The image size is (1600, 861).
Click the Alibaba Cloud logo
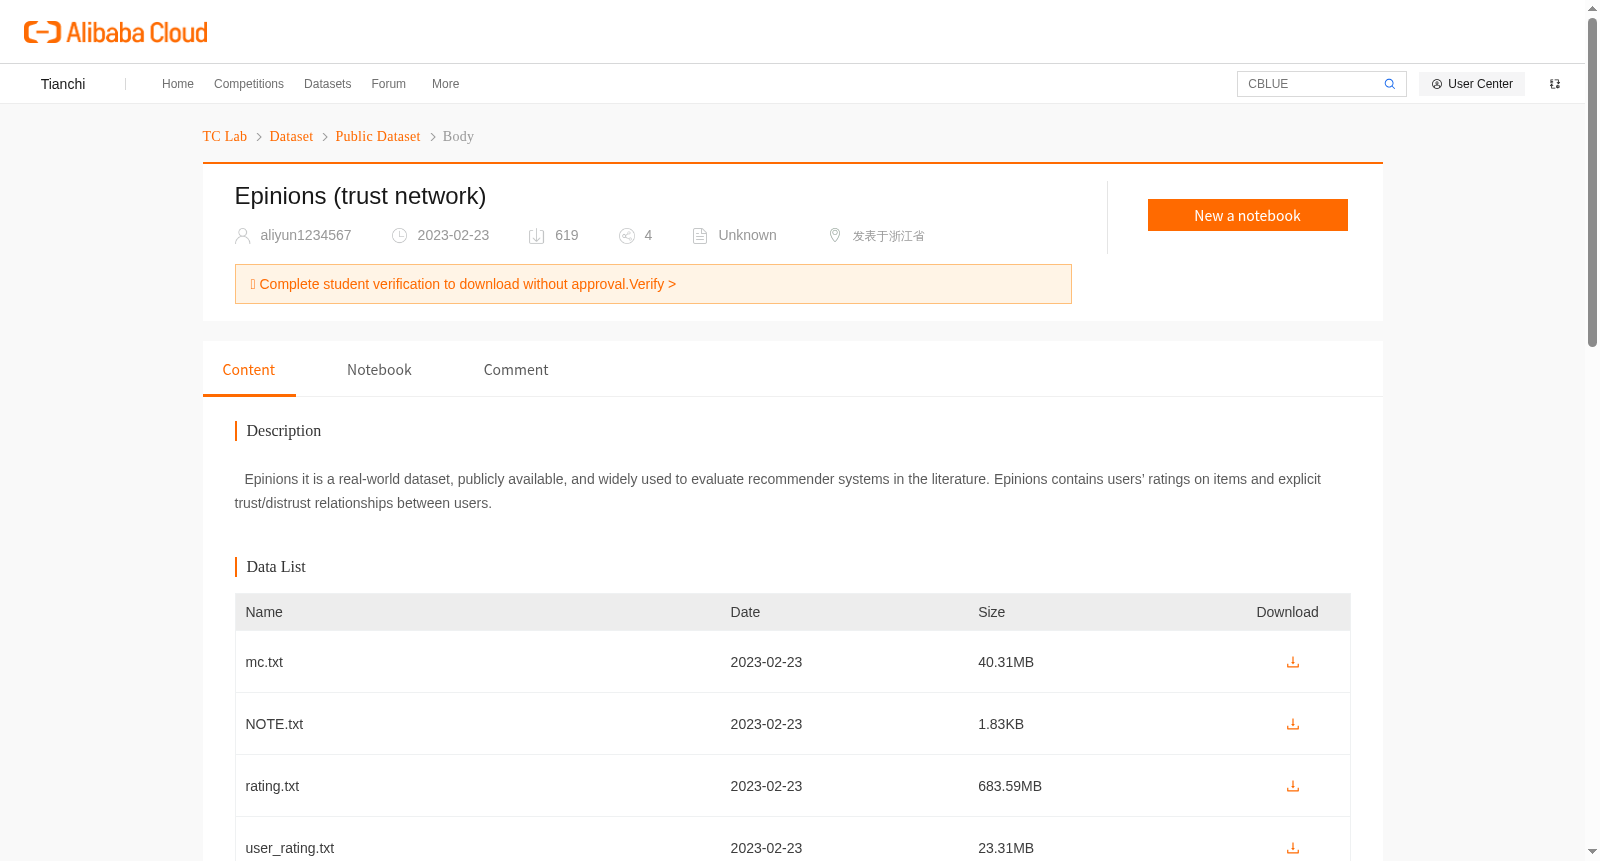116,32
